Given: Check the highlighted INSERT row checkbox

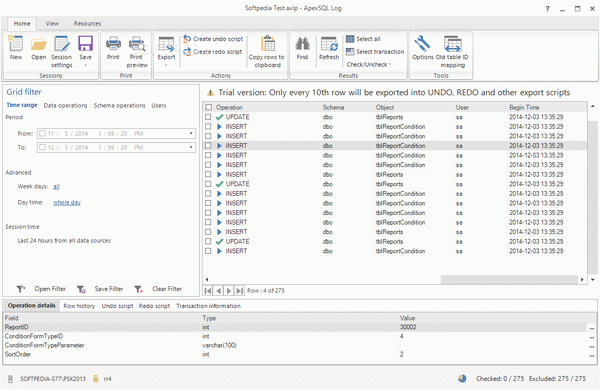Looking at the screenshot, I should [x=208, y=146].
